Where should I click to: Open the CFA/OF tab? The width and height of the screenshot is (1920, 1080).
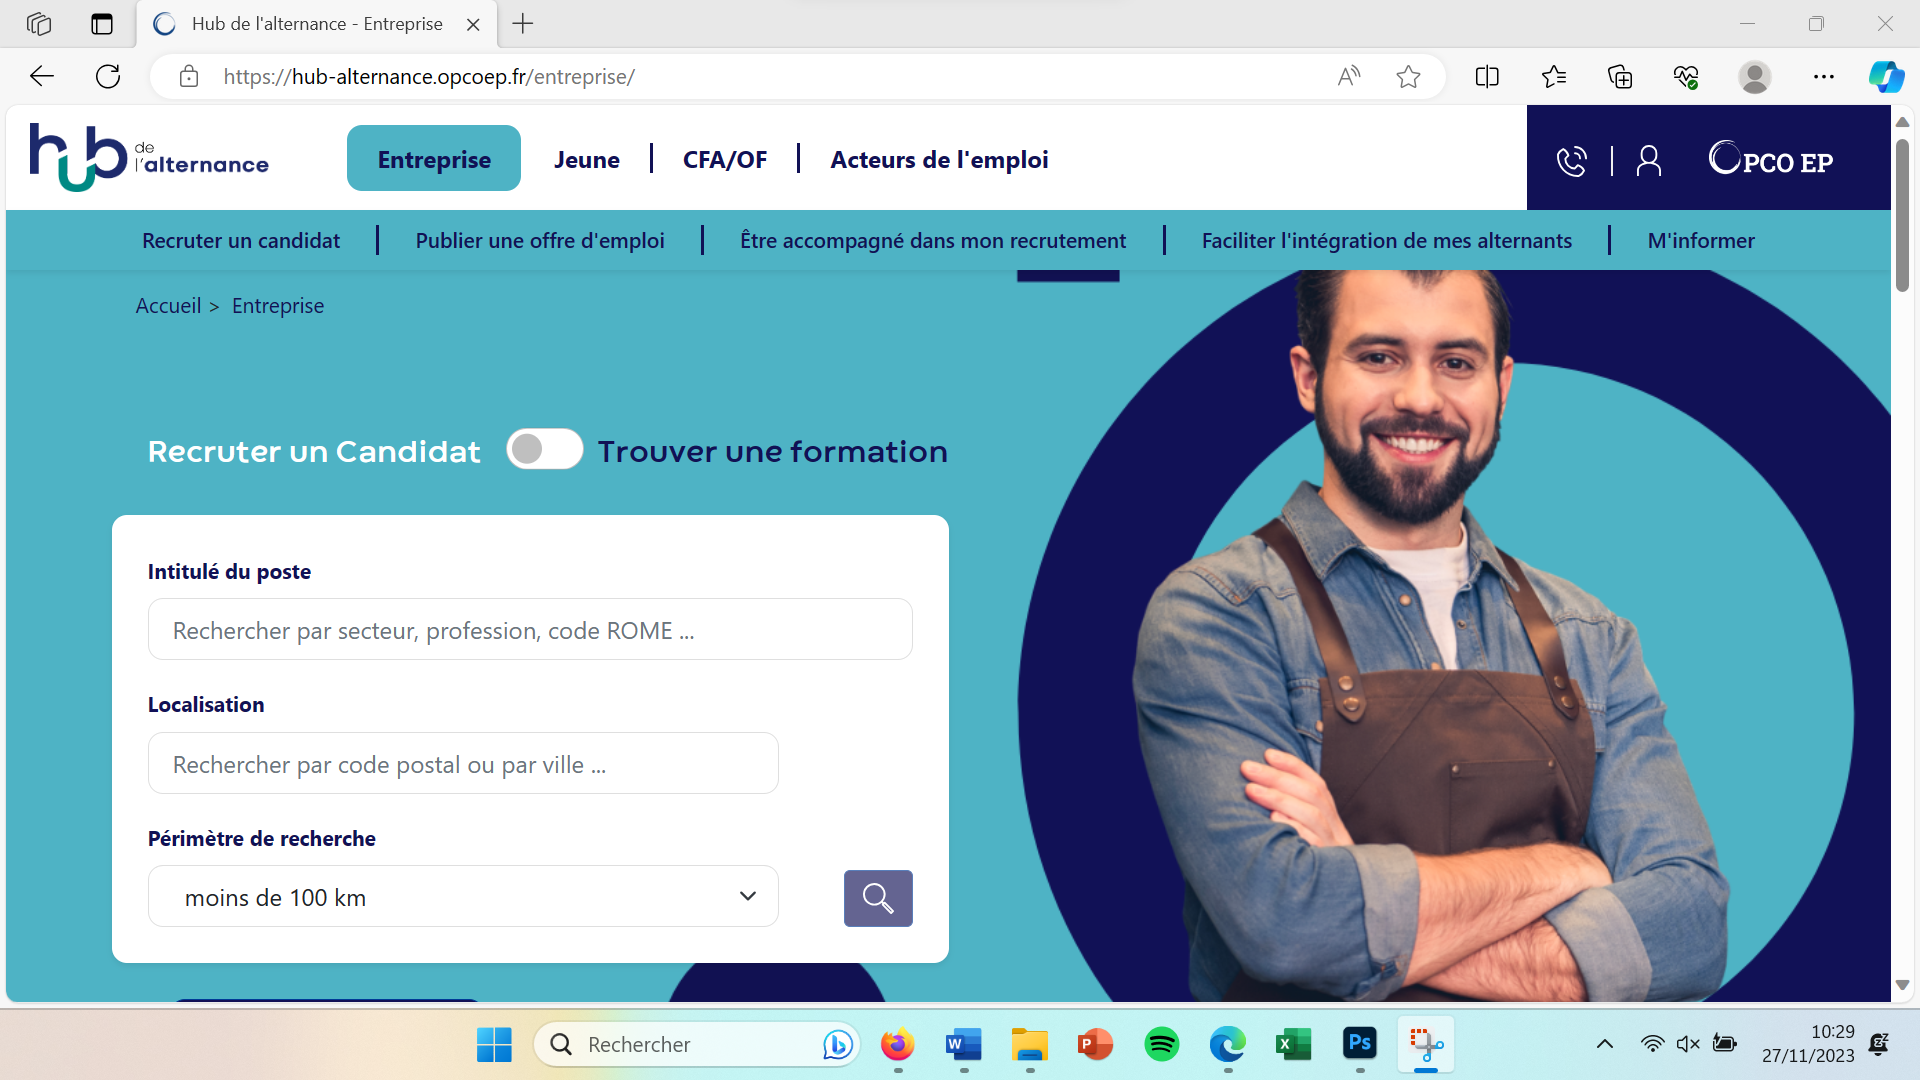pos(725,160)
